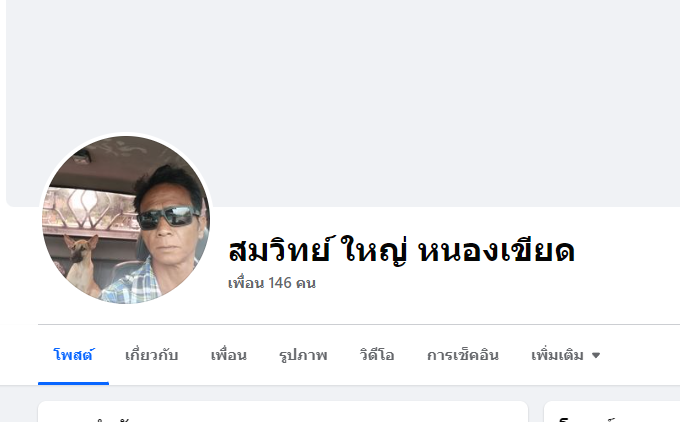Go to the เพื่อน tab
This screenshot has height=422, width=680.
point(229,355)
